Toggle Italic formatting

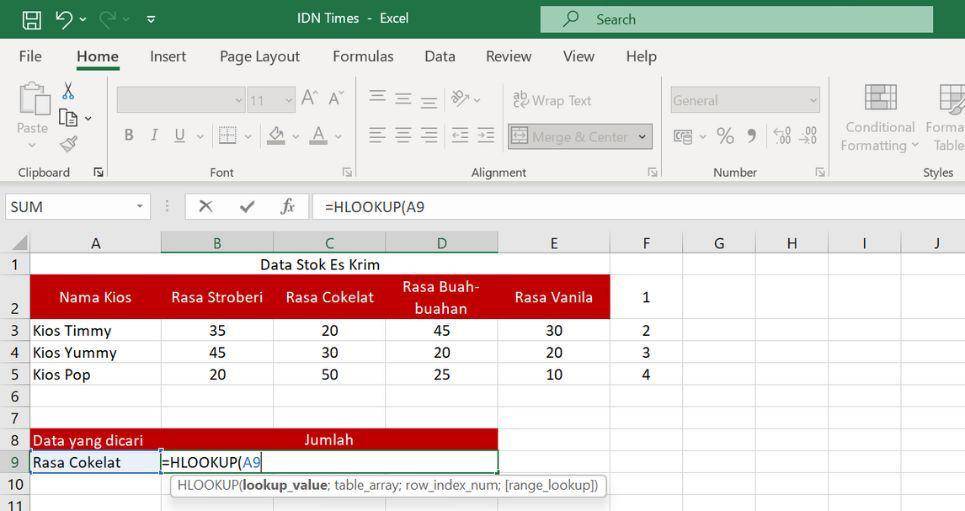pos(154,135)
